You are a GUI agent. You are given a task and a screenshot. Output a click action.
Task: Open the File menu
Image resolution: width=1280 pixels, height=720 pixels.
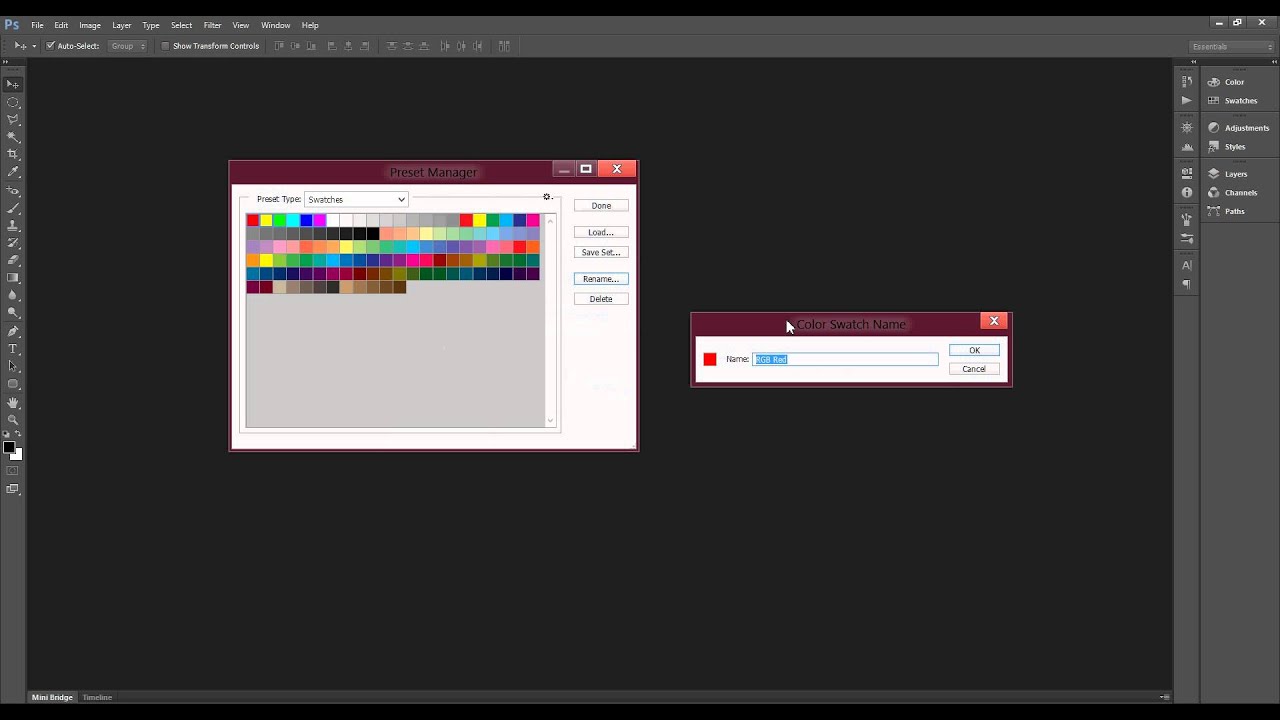37,25
